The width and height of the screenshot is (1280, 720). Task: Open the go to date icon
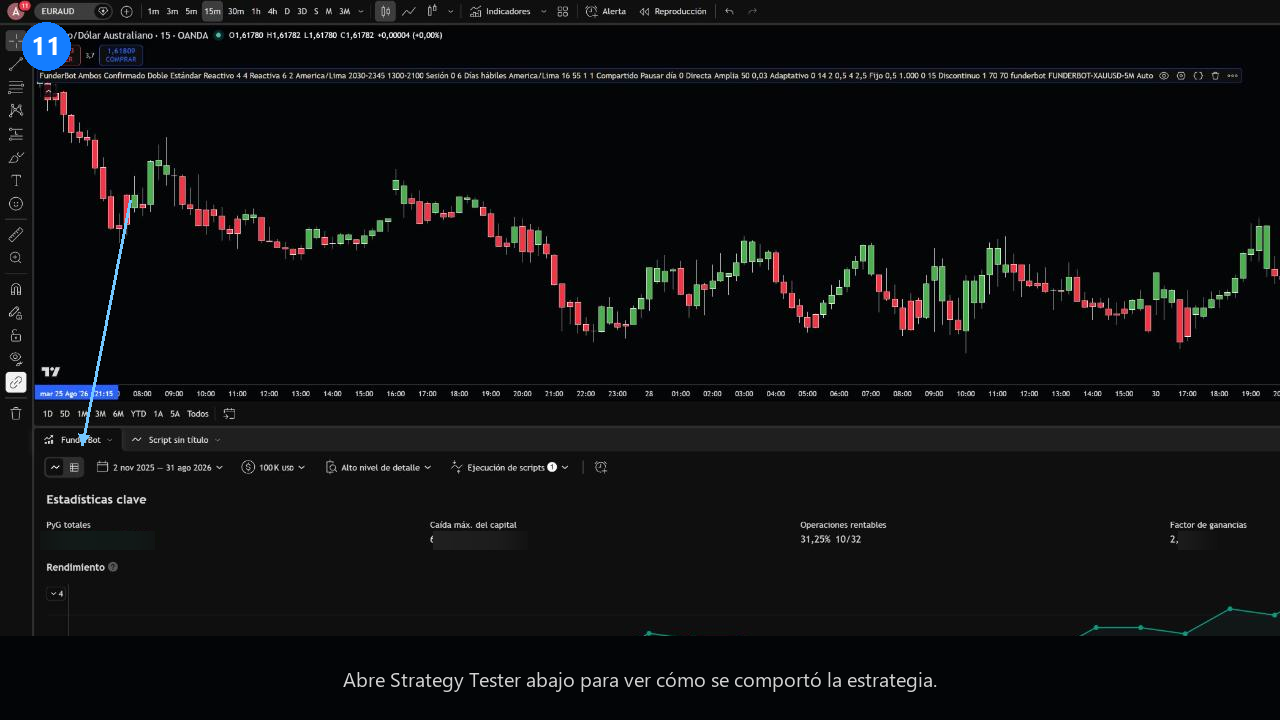pyautogui.click(x=229, y=414)
